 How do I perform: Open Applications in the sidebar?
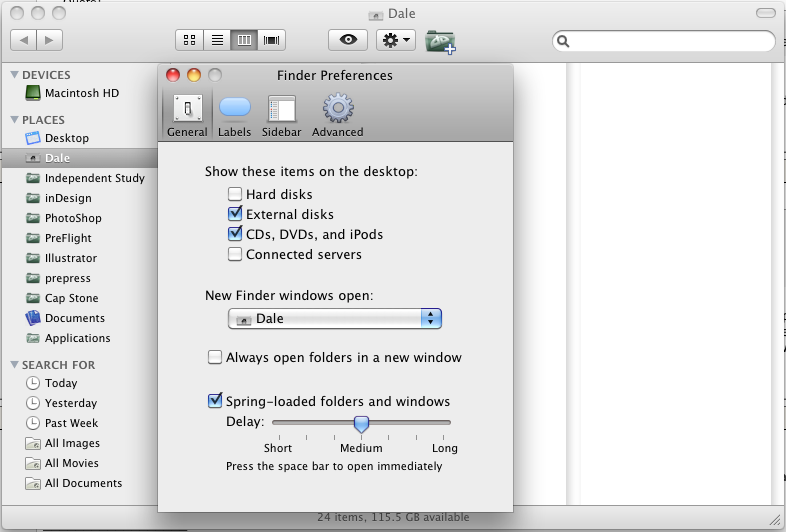(80, 338)
